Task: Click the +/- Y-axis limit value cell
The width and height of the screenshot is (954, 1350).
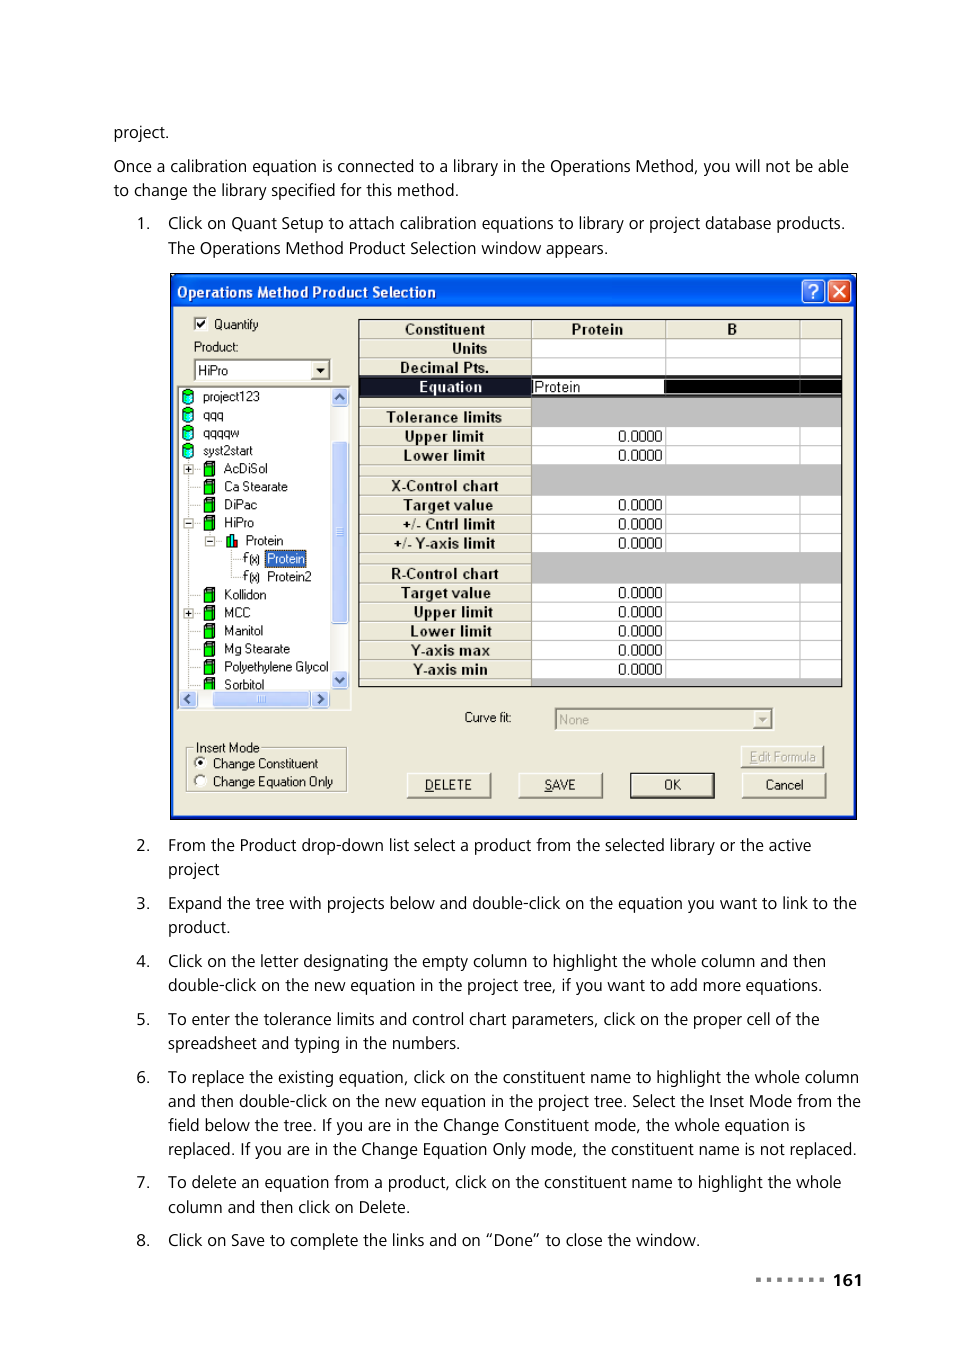Action: [598, 543]
